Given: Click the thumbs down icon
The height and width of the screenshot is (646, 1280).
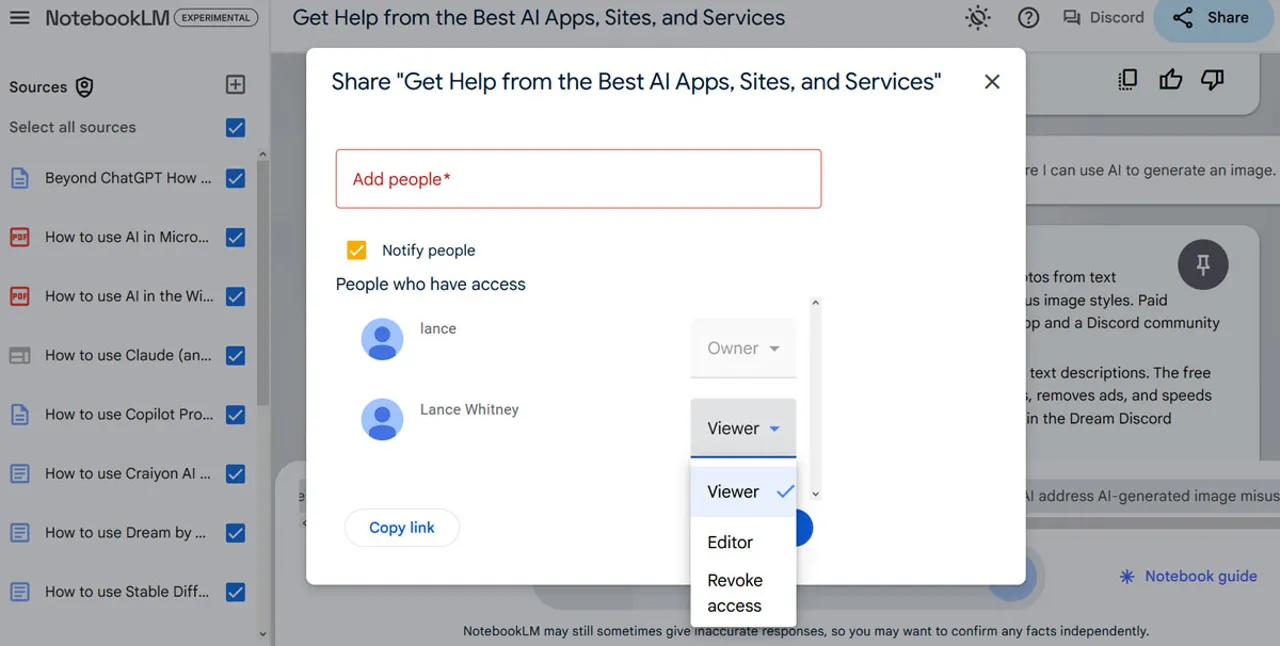Looking at the screenshot, I should pos(1212,80).
